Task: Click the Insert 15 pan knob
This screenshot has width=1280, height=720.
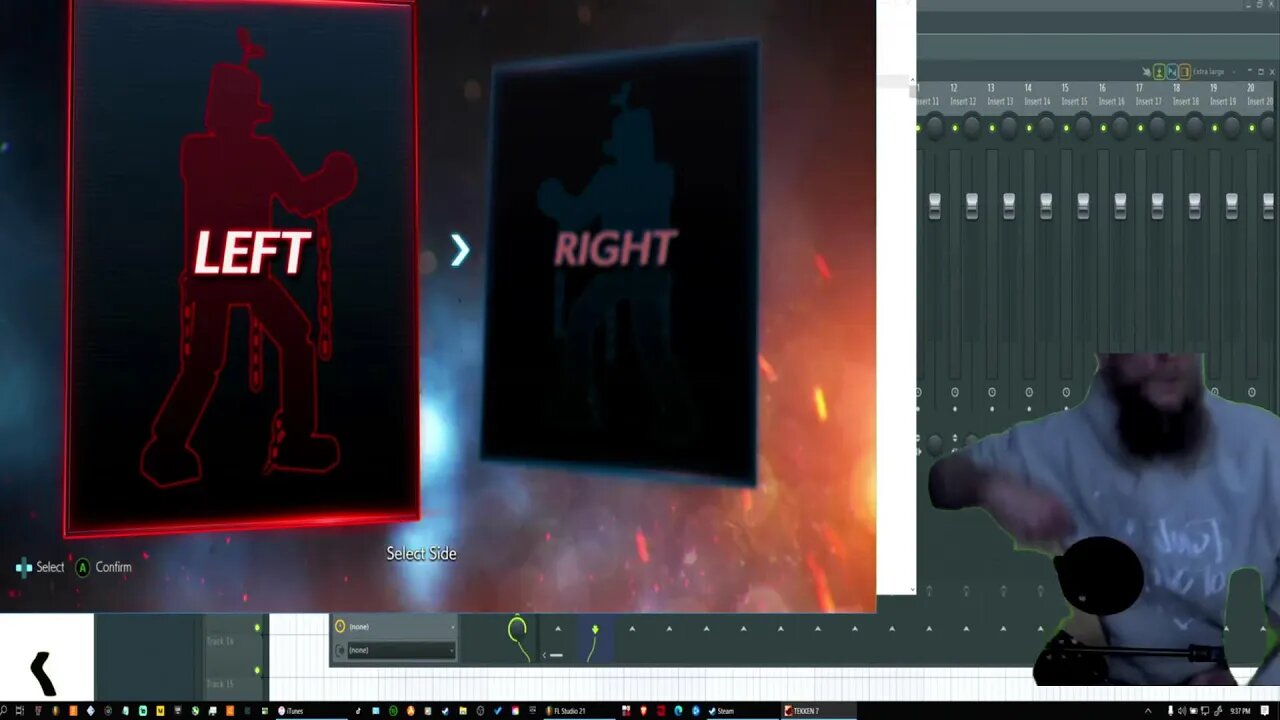Action: (x=1083, y=127)
